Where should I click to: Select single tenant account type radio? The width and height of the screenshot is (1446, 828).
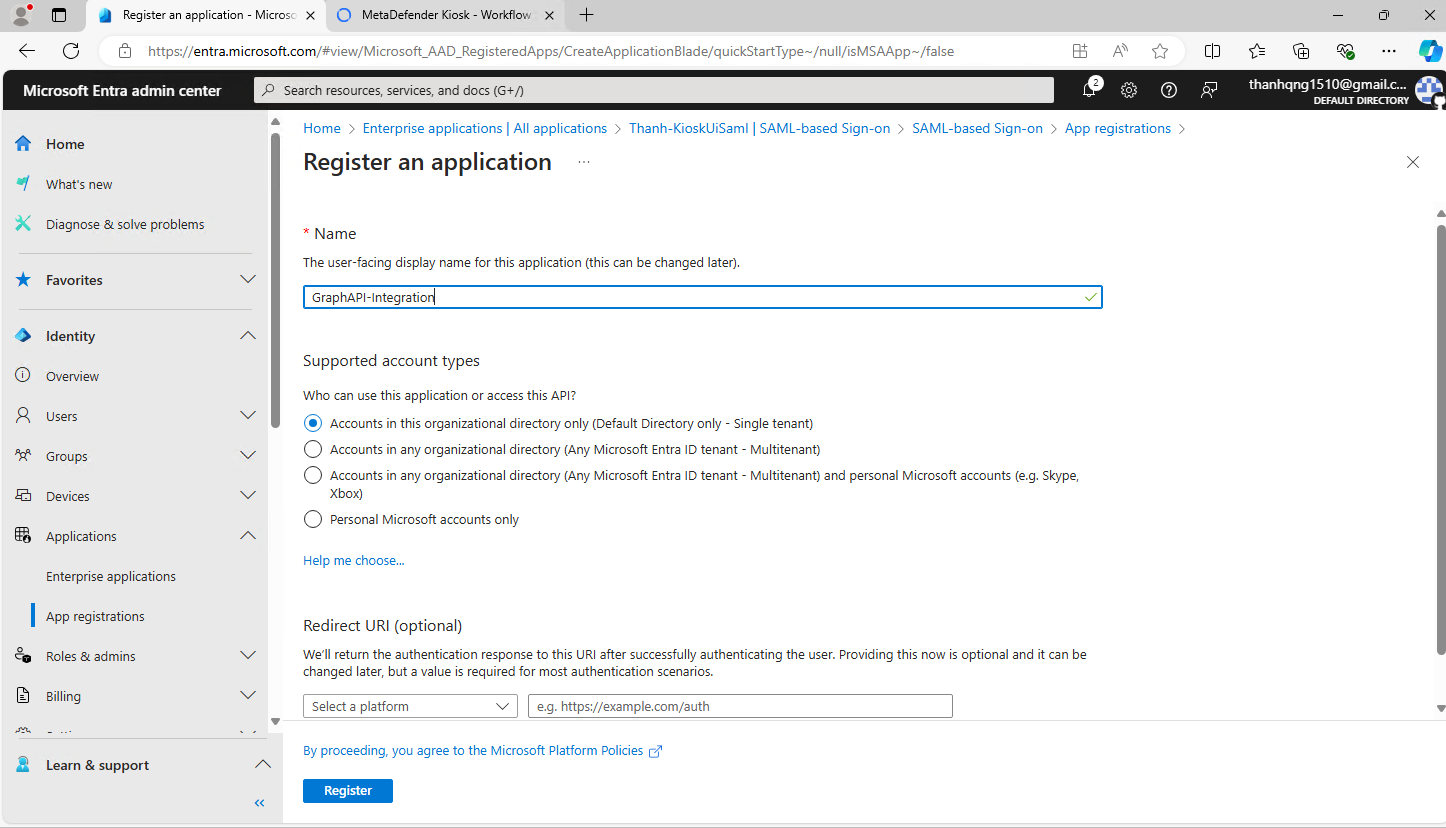tap(313, 423)
